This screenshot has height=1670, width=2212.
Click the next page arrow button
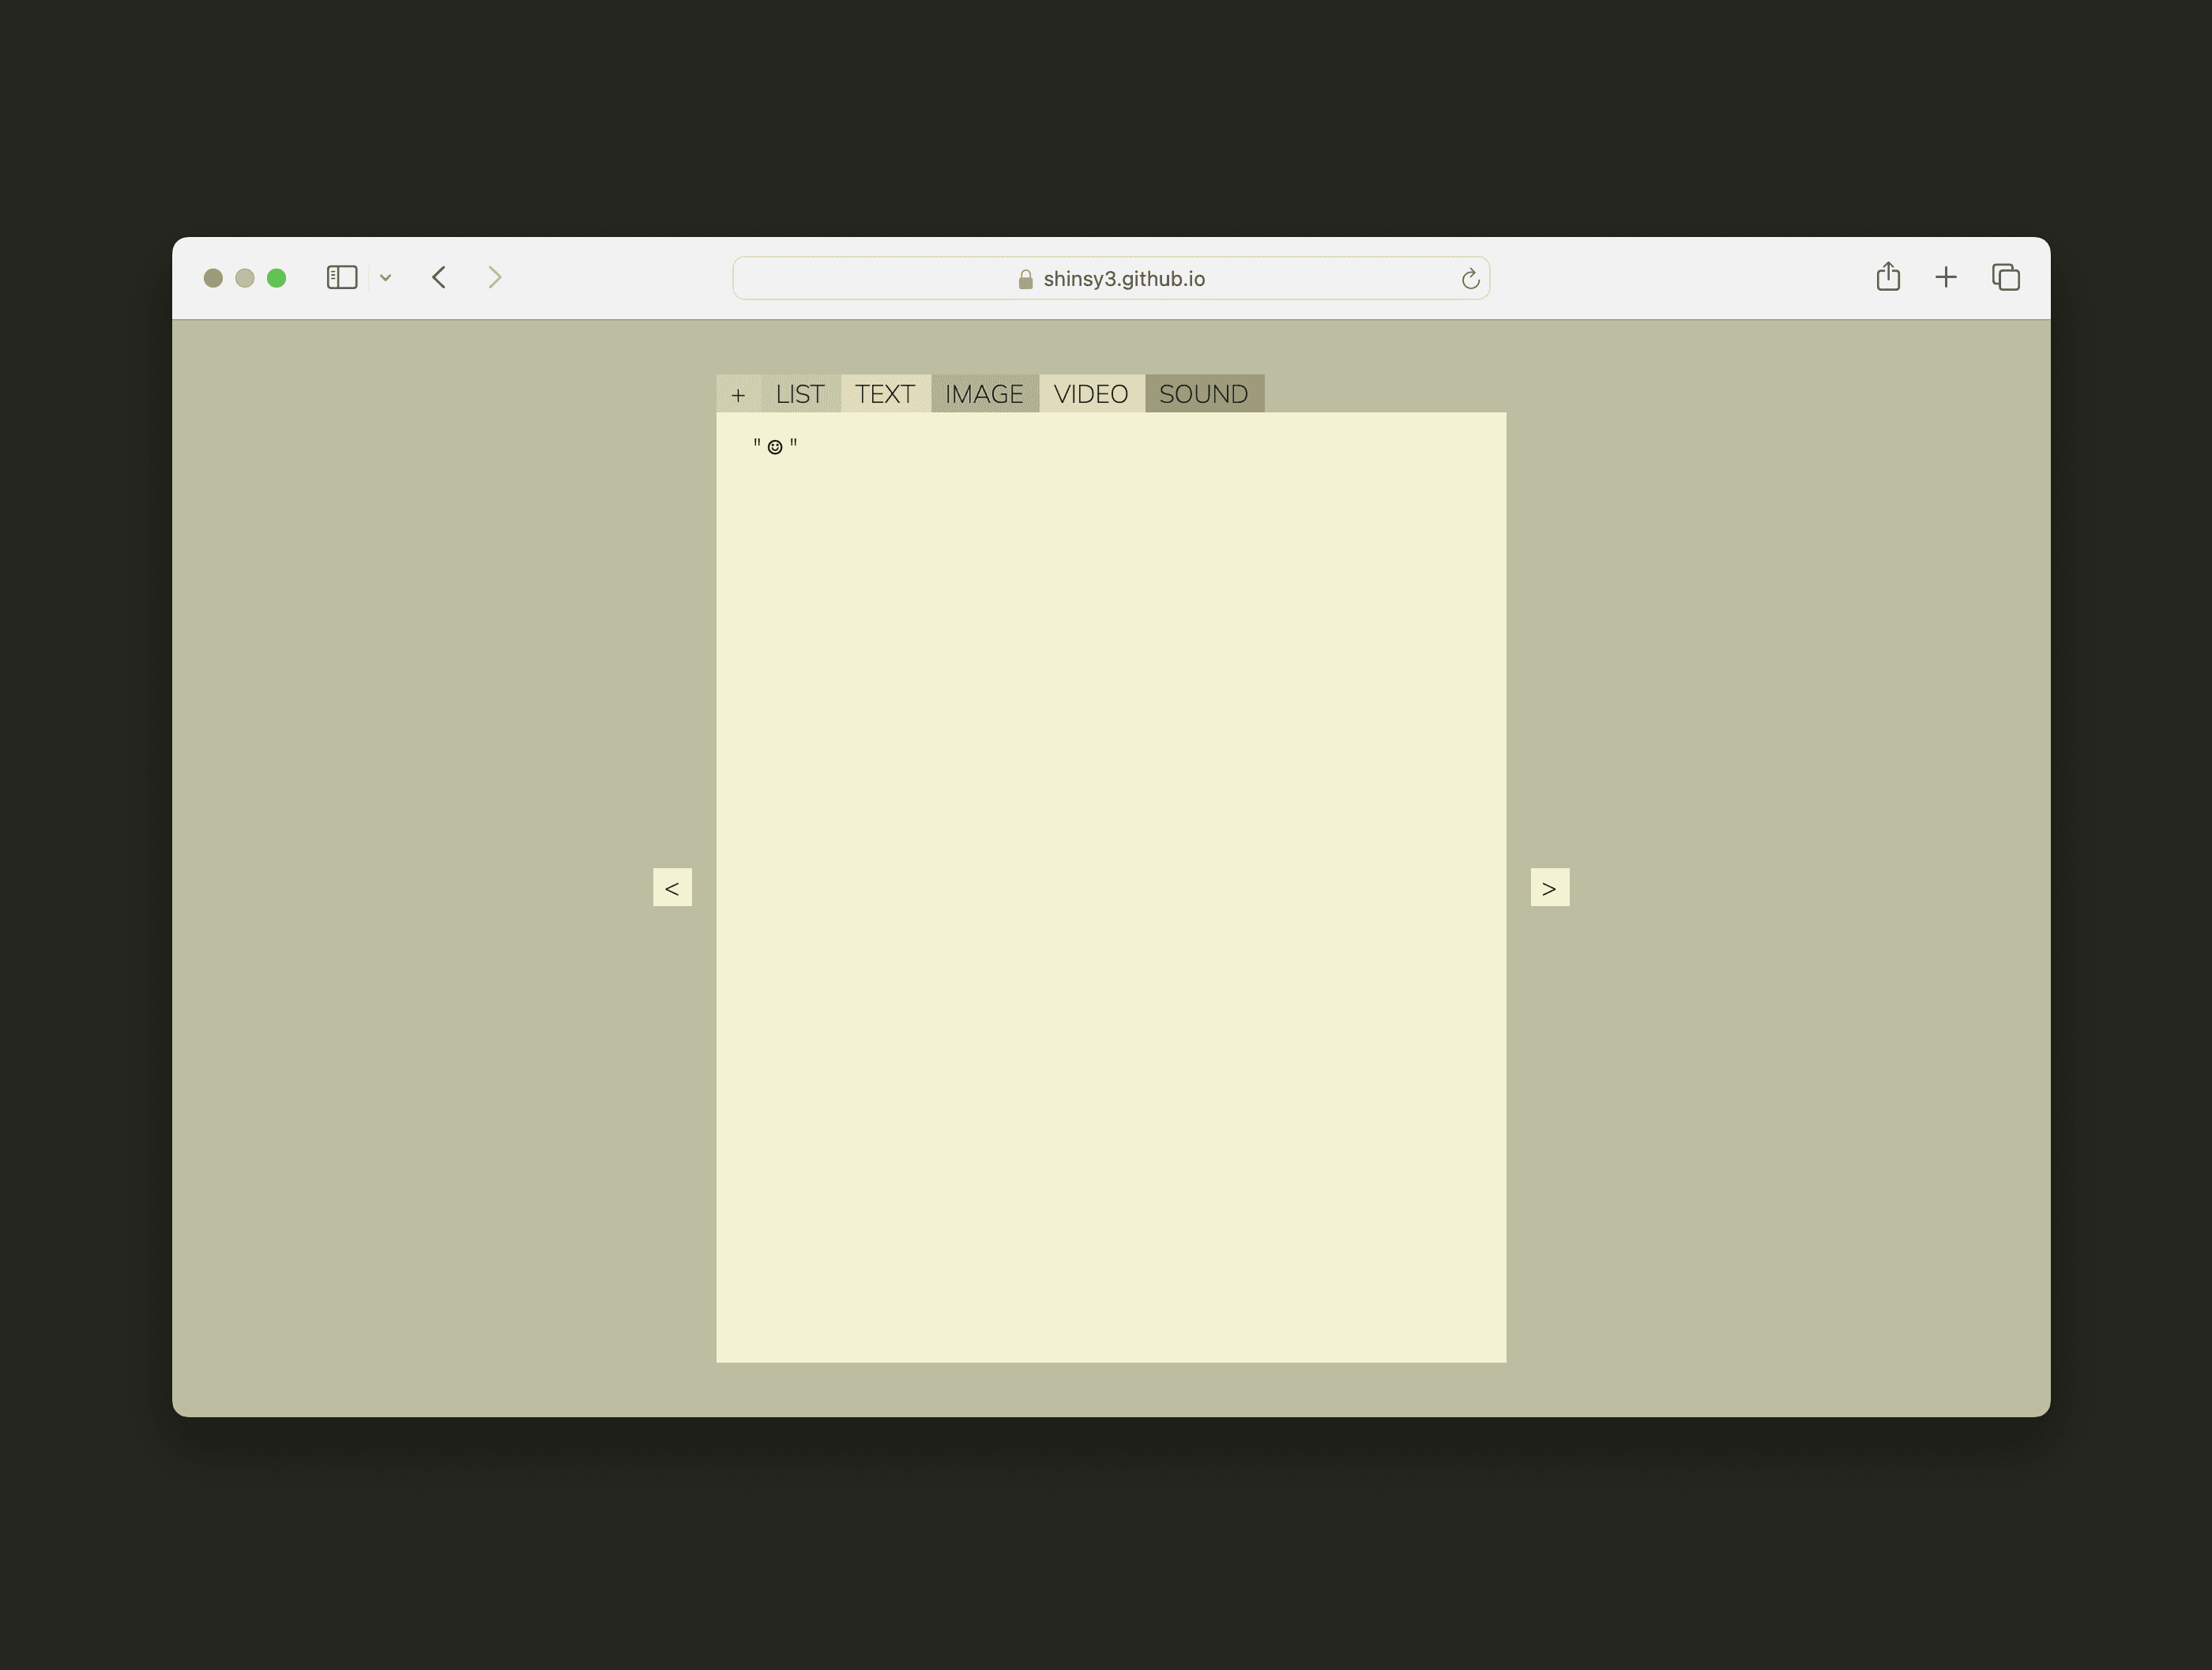(x=1549, y=888)
